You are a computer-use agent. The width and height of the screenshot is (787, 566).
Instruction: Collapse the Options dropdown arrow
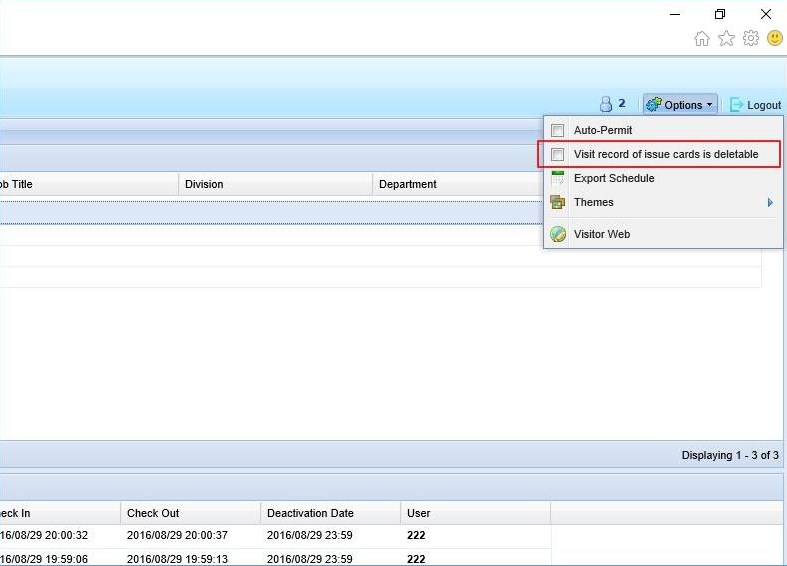pyautogui.click(x=709, y=105)
